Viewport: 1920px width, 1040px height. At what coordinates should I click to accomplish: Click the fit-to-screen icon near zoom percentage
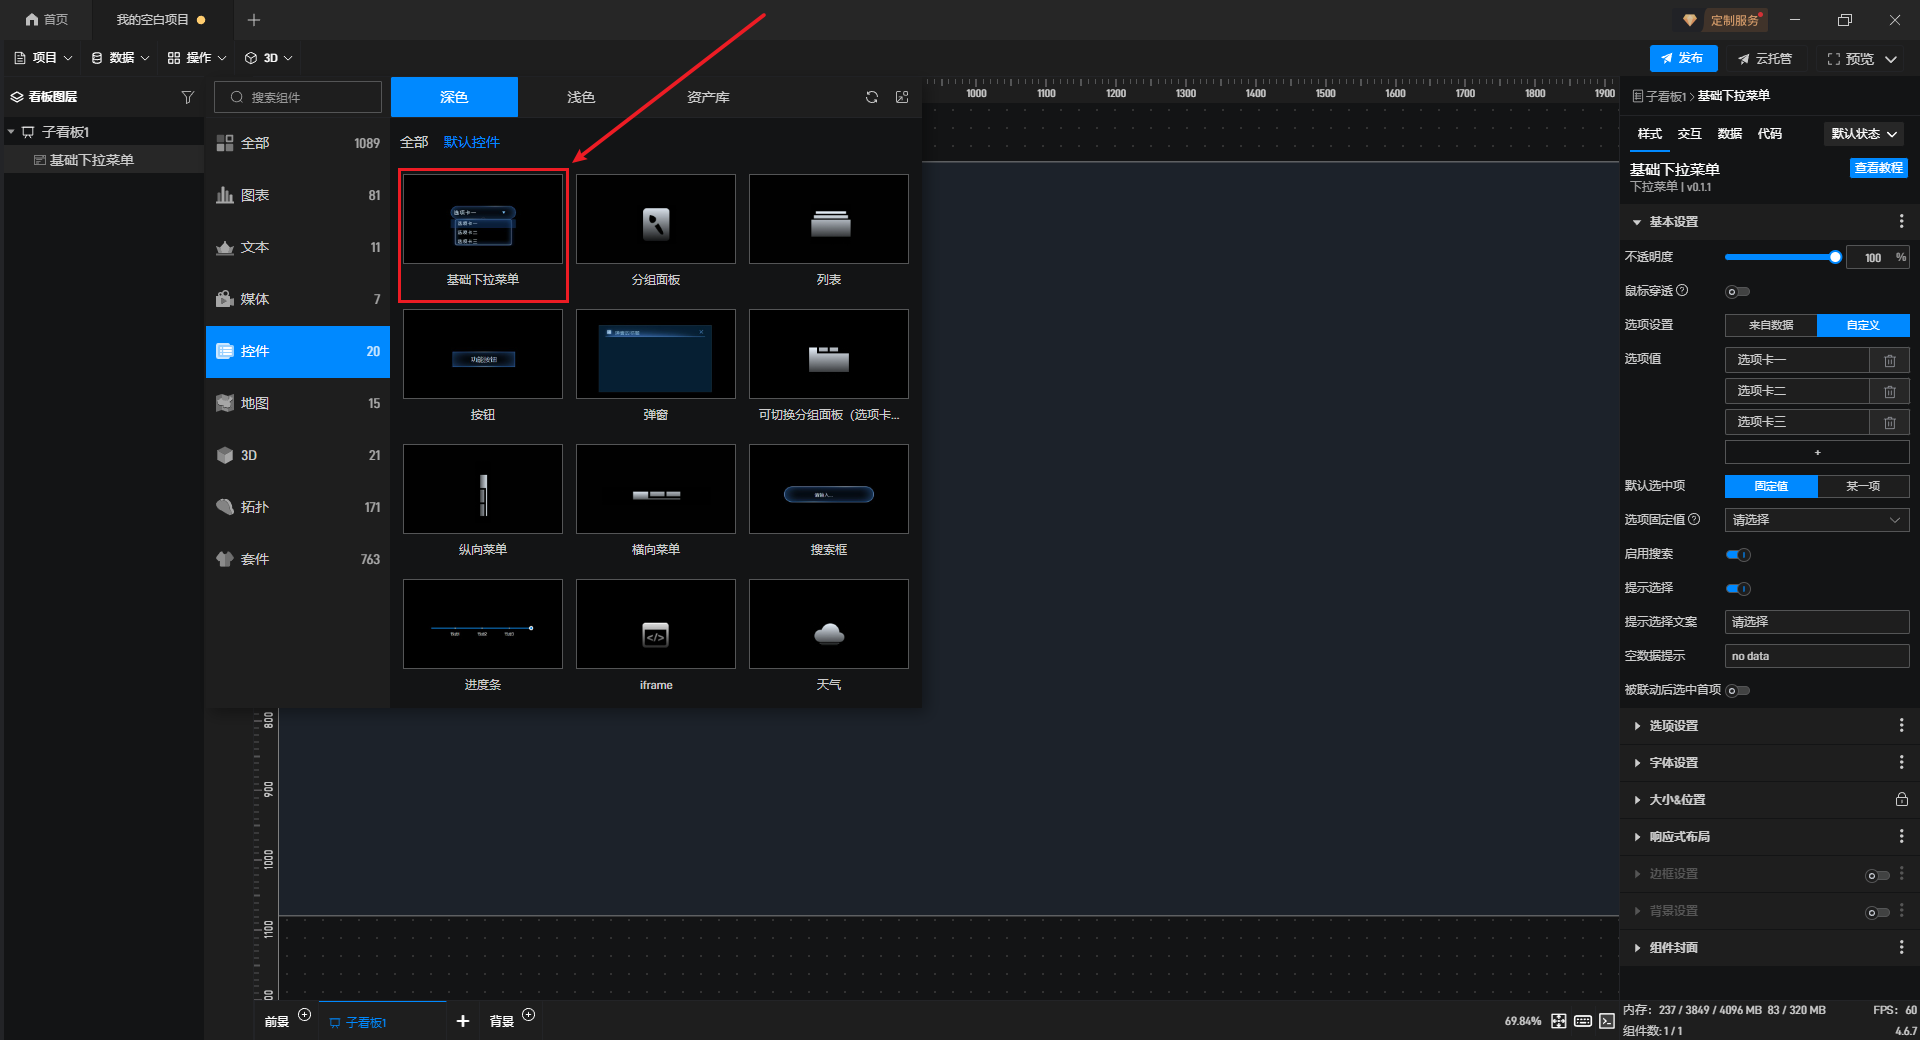(1559, 1021)
